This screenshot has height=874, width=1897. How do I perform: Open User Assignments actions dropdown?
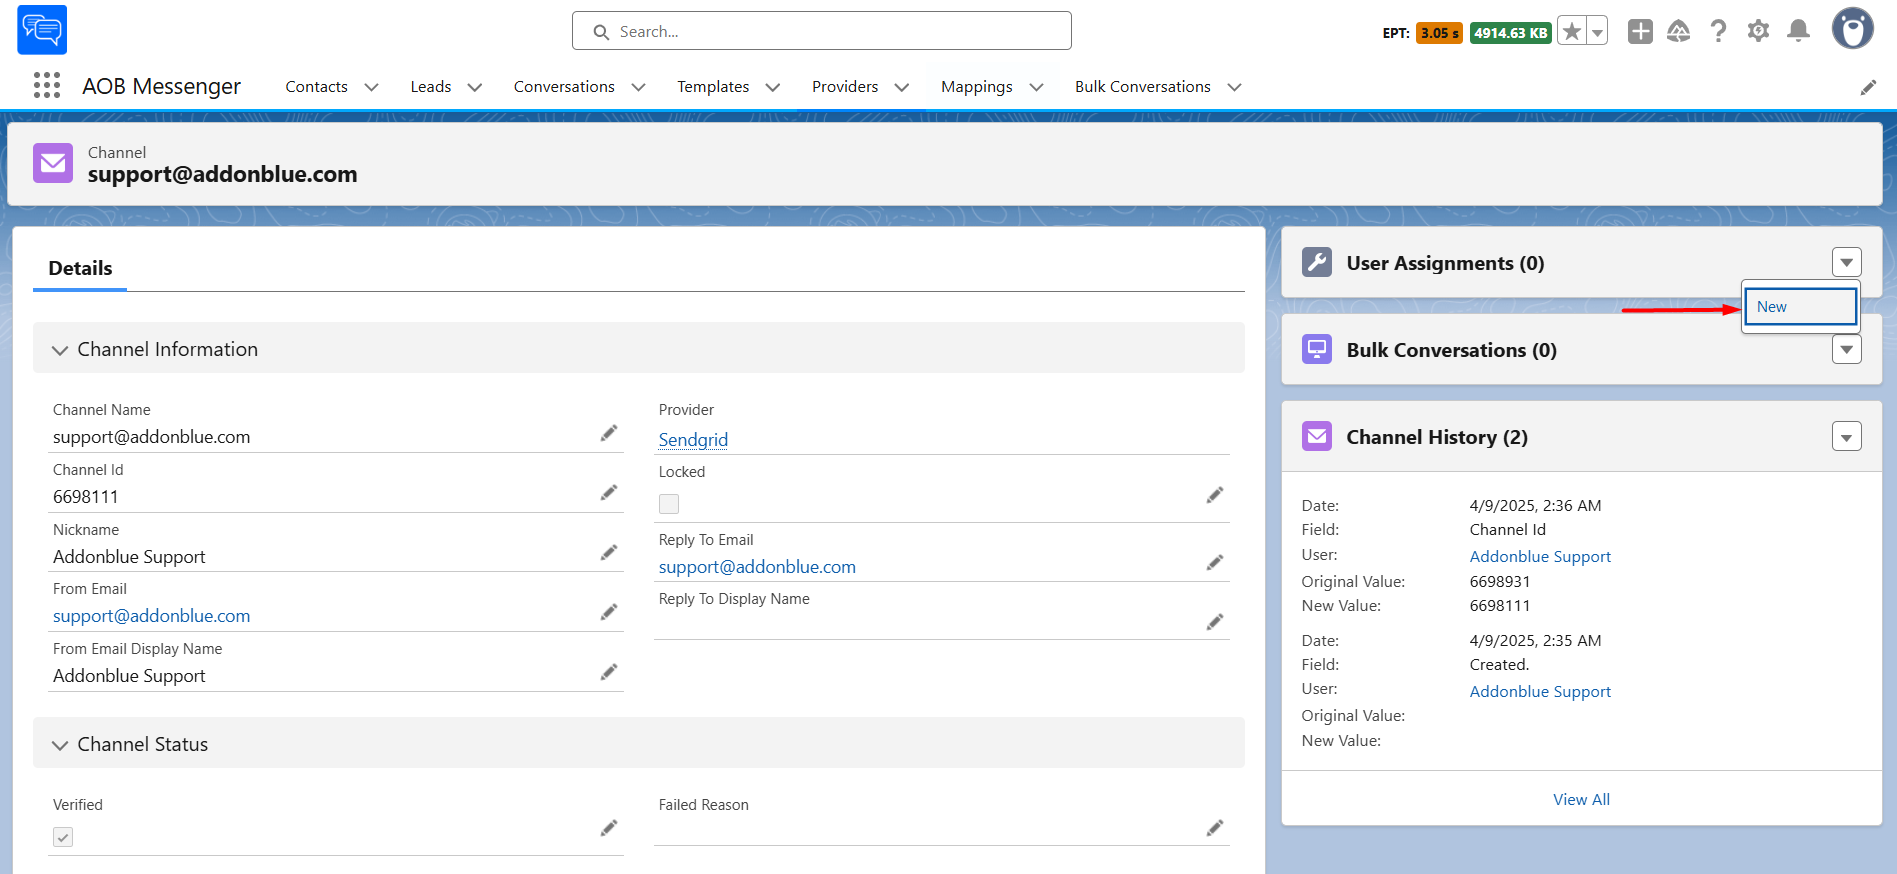coord(1847,263)
